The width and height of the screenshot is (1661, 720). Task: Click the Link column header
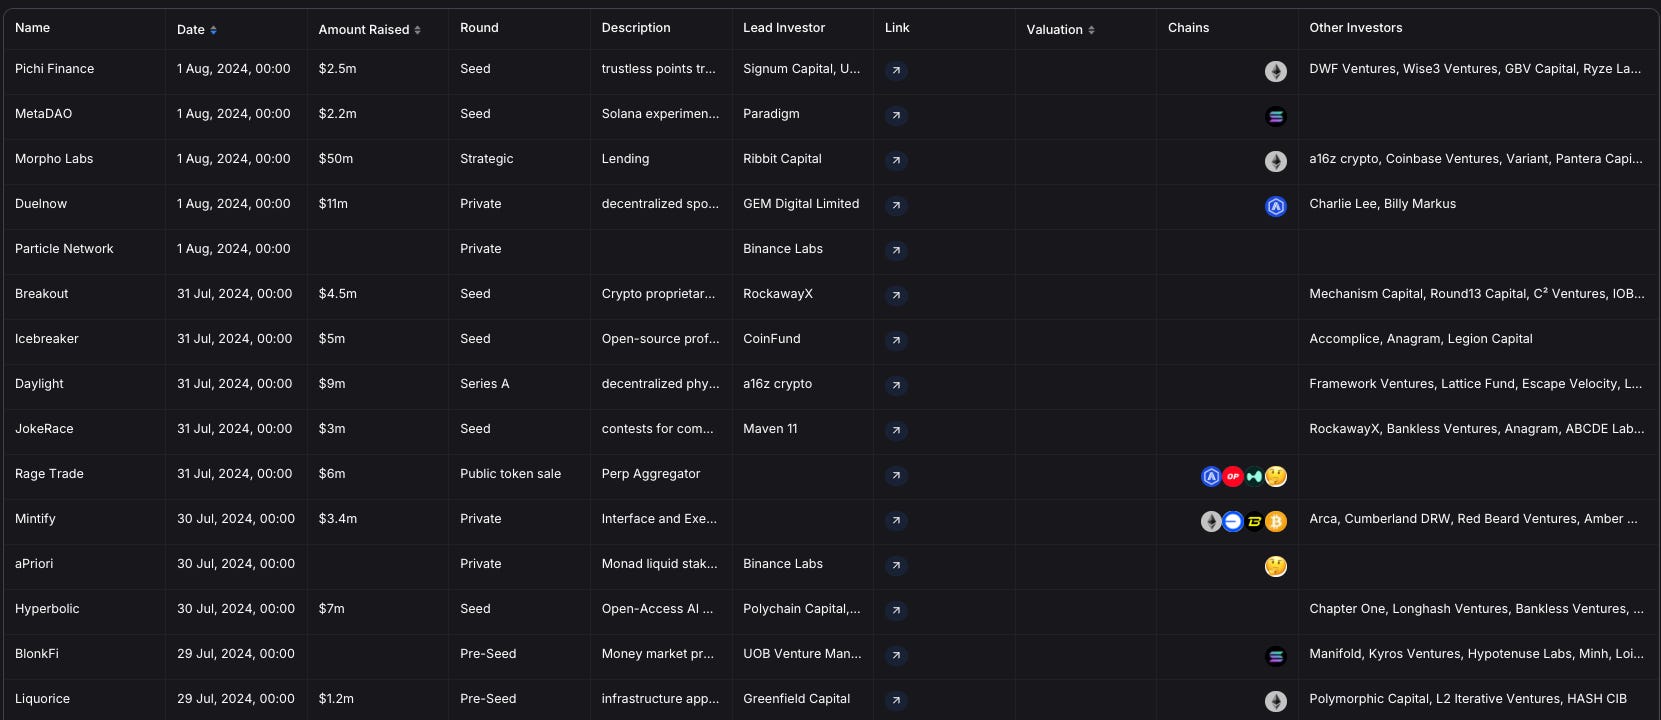point(897,28)
